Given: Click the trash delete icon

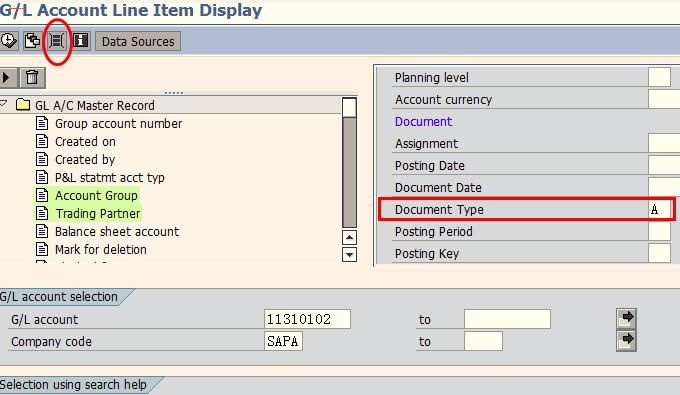Looking at the screenshot, I should (x=32, y=78).
